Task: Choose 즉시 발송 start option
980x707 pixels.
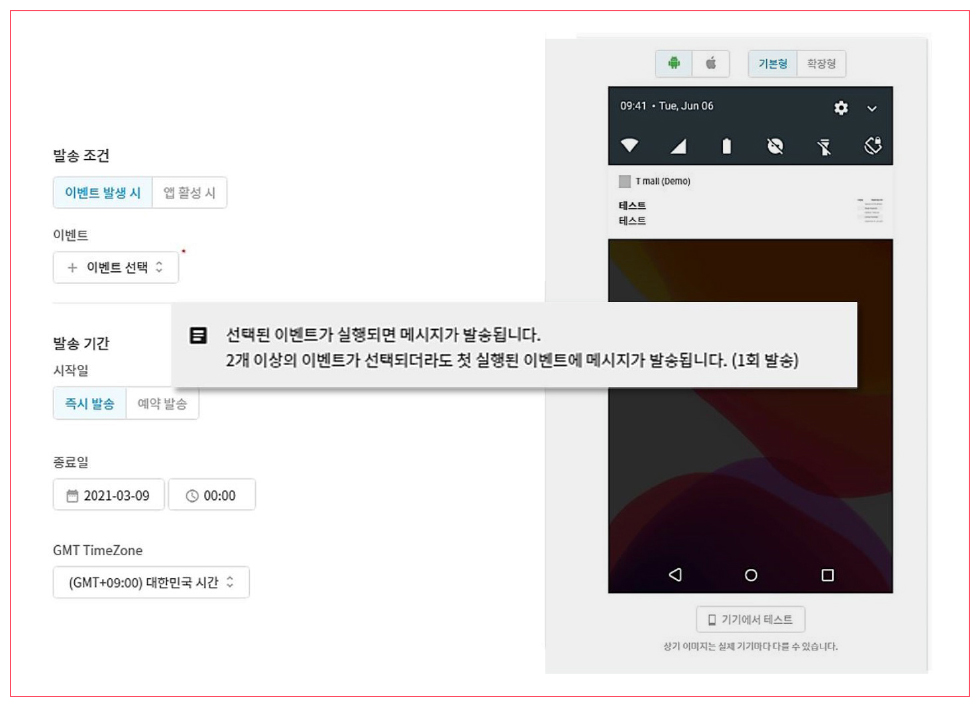Action: [89, 403]
